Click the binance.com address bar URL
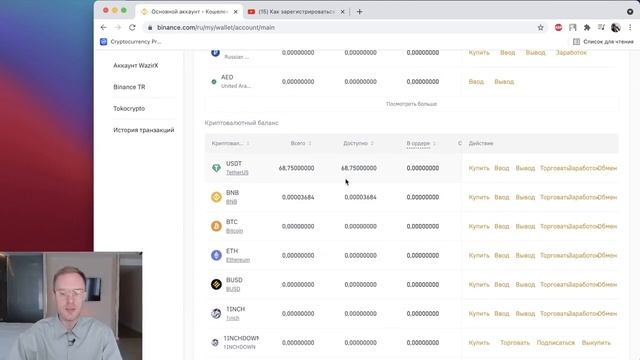Screen dimensions: 640x360 216,27
